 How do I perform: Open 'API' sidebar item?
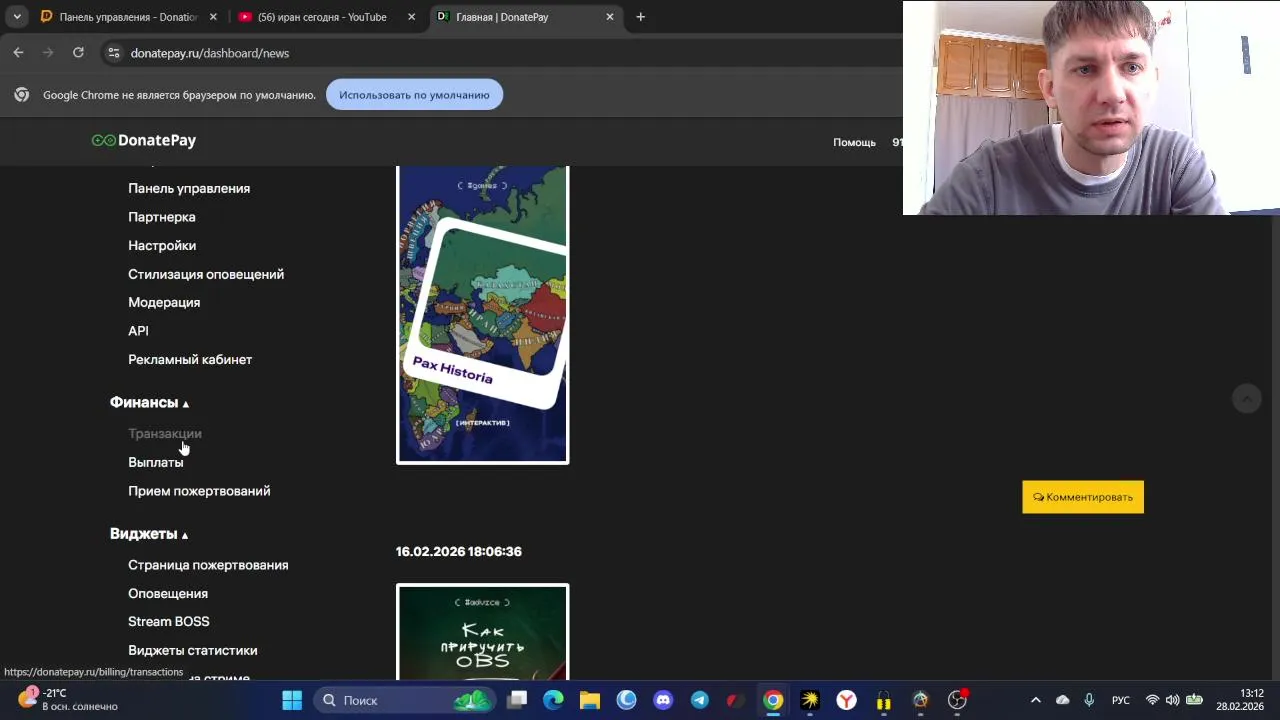tap(138, 331)
